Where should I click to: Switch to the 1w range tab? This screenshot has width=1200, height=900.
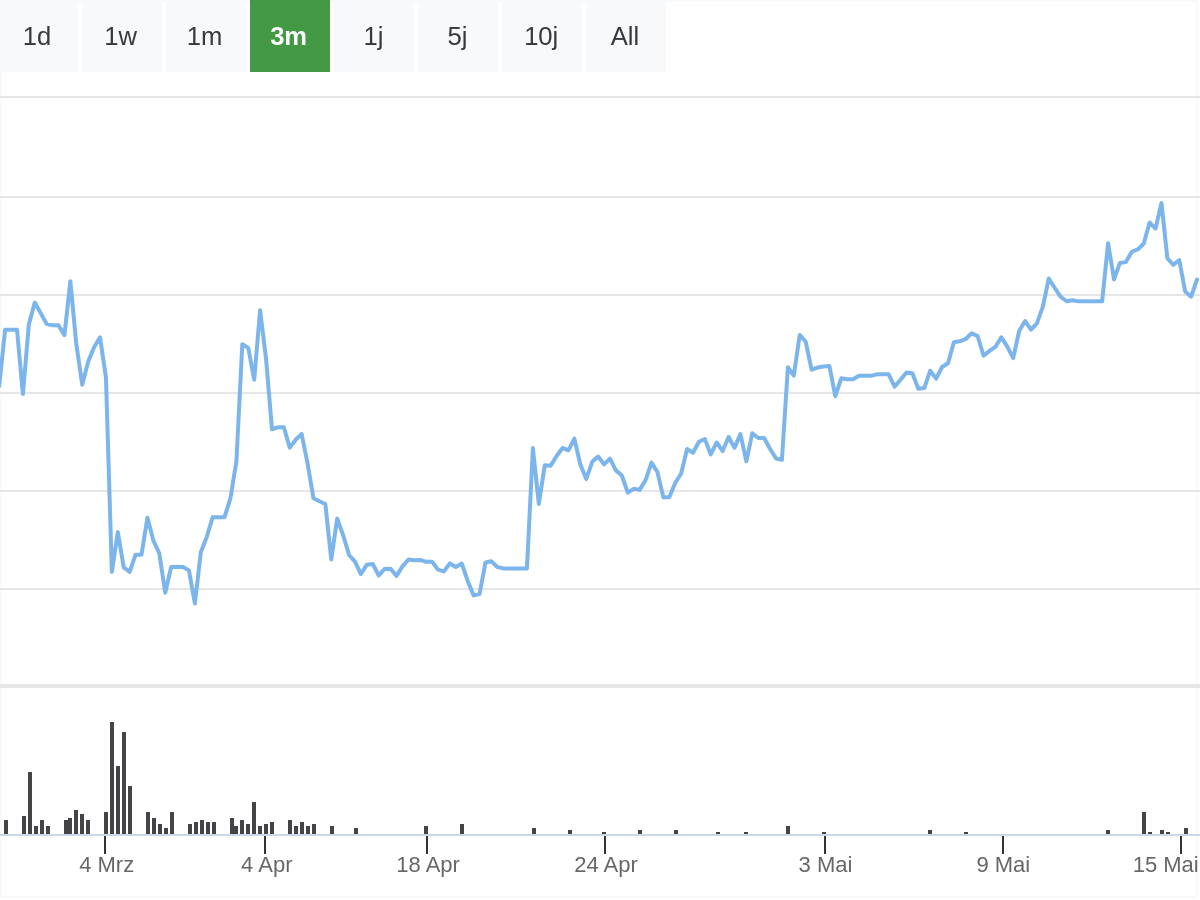[x=121, y=36]
